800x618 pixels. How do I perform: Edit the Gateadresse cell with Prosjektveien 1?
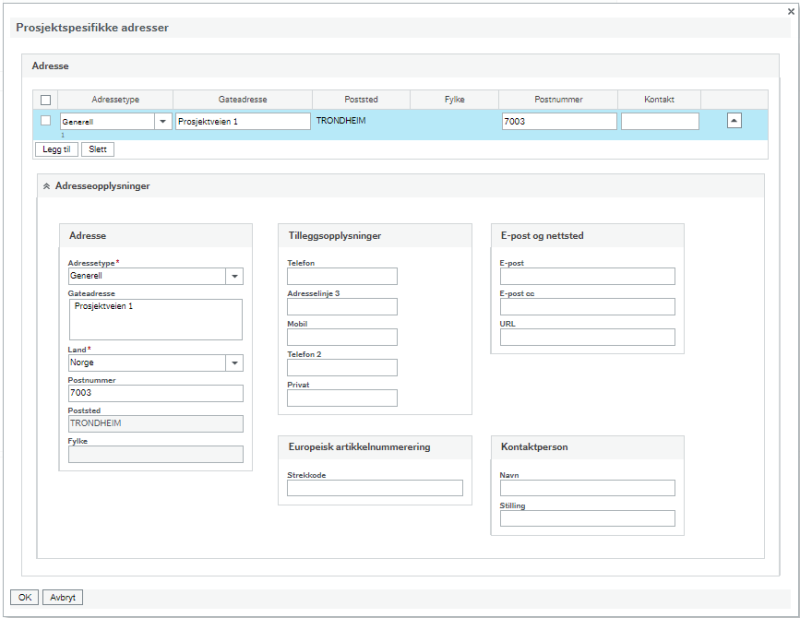pyautogui.click(x=243, y=121)
